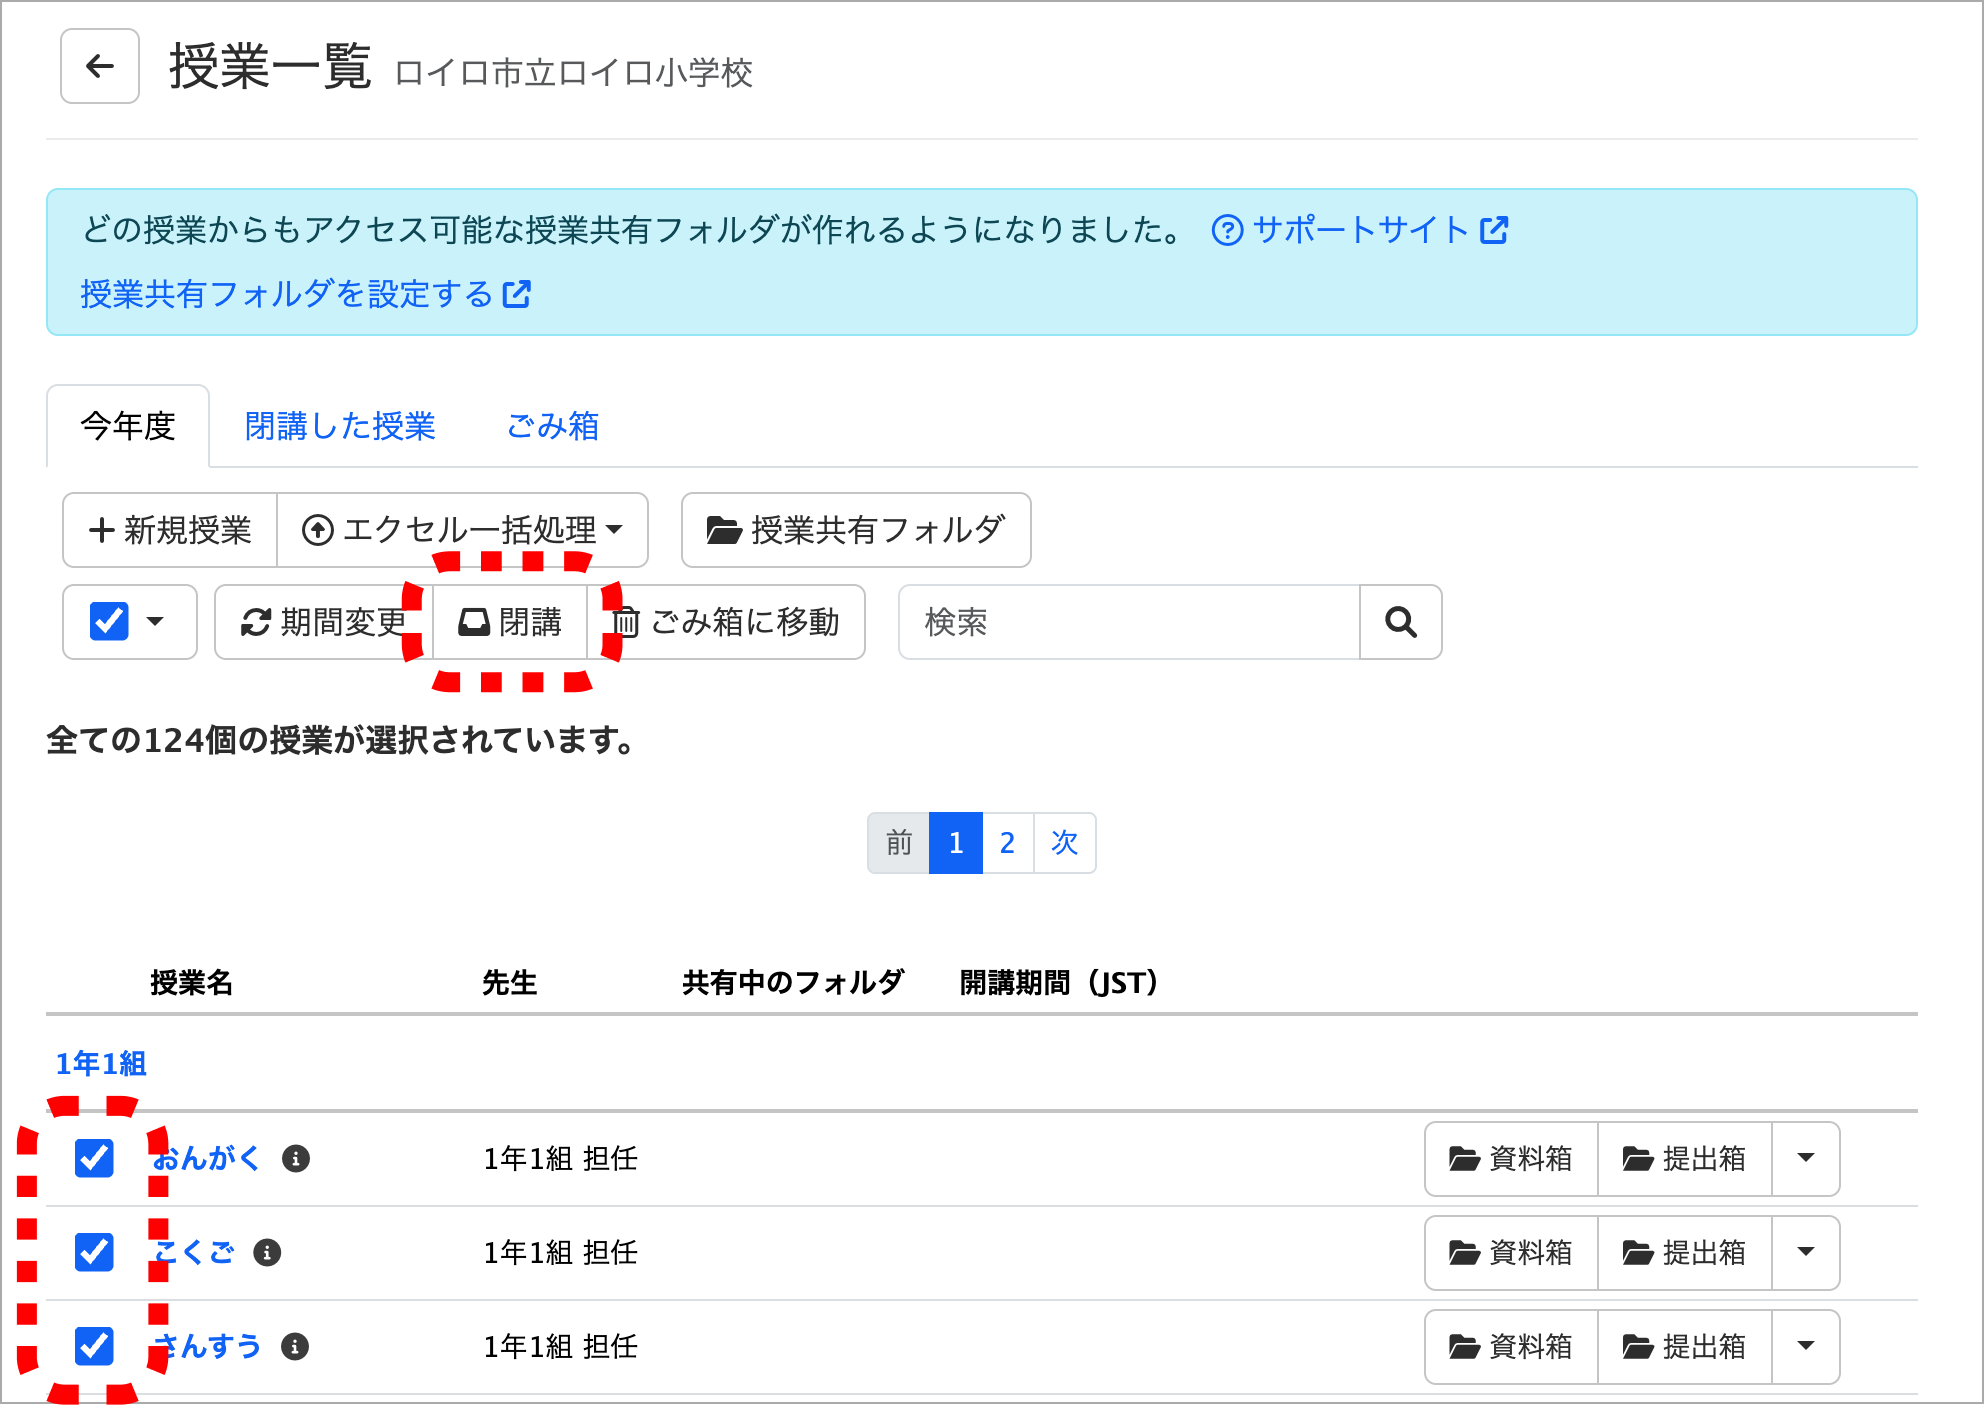Screen dimensions: 1984x1405
Task: Click info icon beside さんすう
Action: click(295, 1346)
